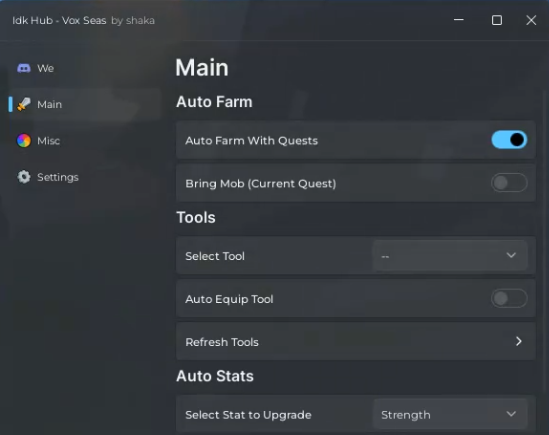
Task: Expand Select Tool dropdown chevron arrow
Action: pos(511,255)
